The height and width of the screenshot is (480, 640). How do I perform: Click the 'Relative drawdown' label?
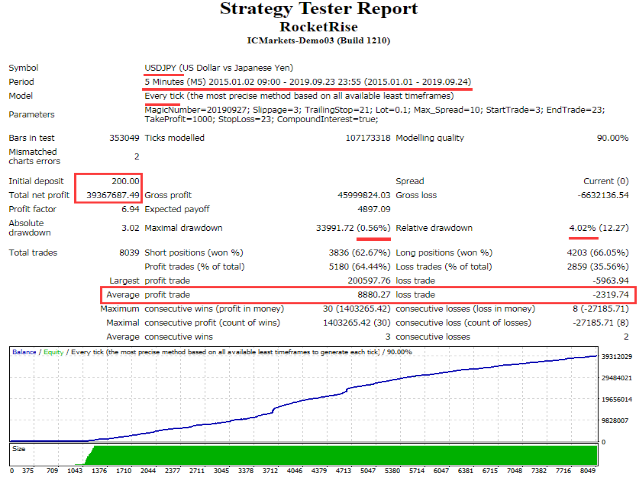click(434, 228)
